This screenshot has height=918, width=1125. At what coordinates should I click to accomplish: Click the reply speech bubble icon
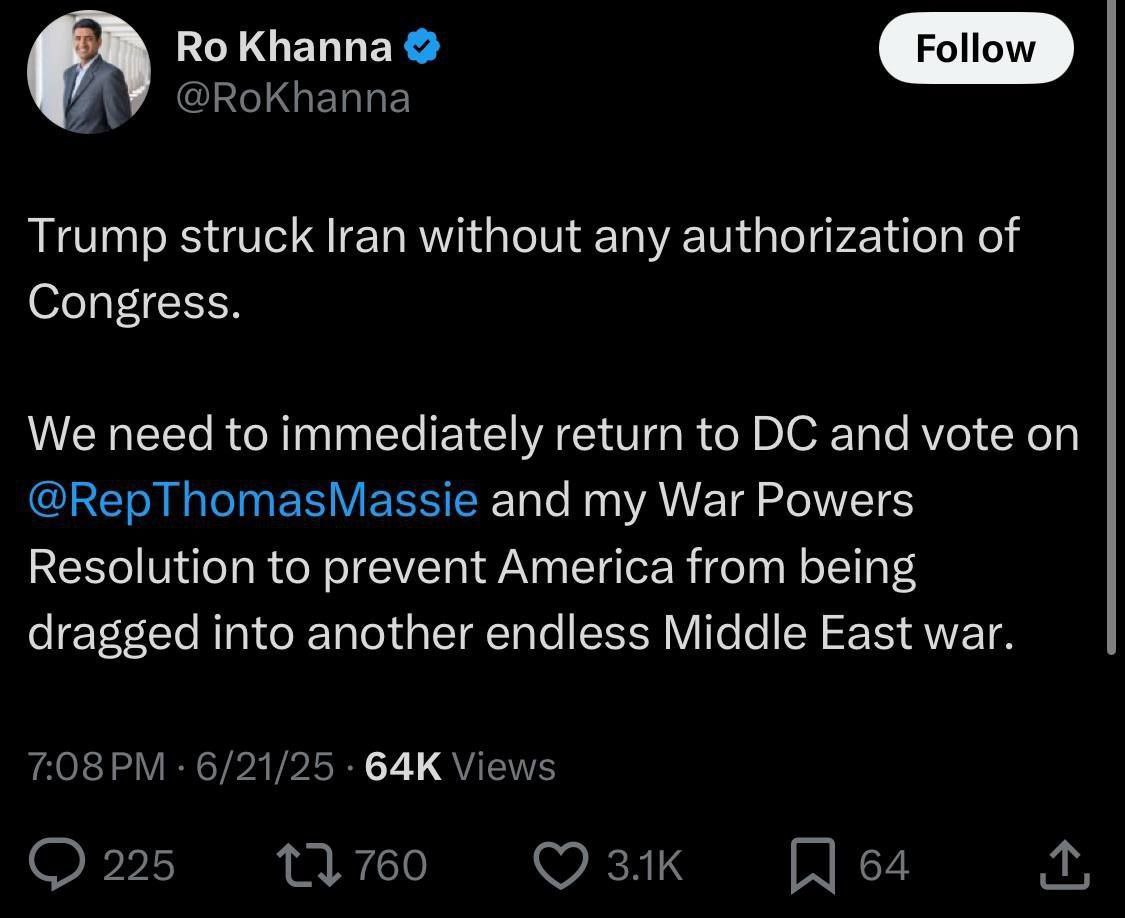60,866
